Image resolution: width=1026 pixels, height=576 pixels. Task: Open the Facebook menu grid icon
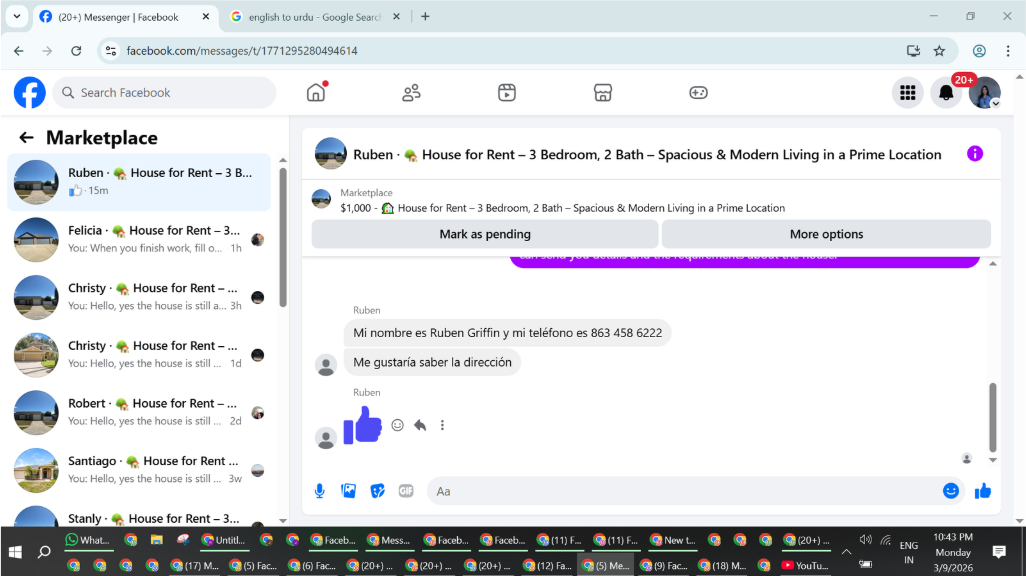(x=908, y=93)
